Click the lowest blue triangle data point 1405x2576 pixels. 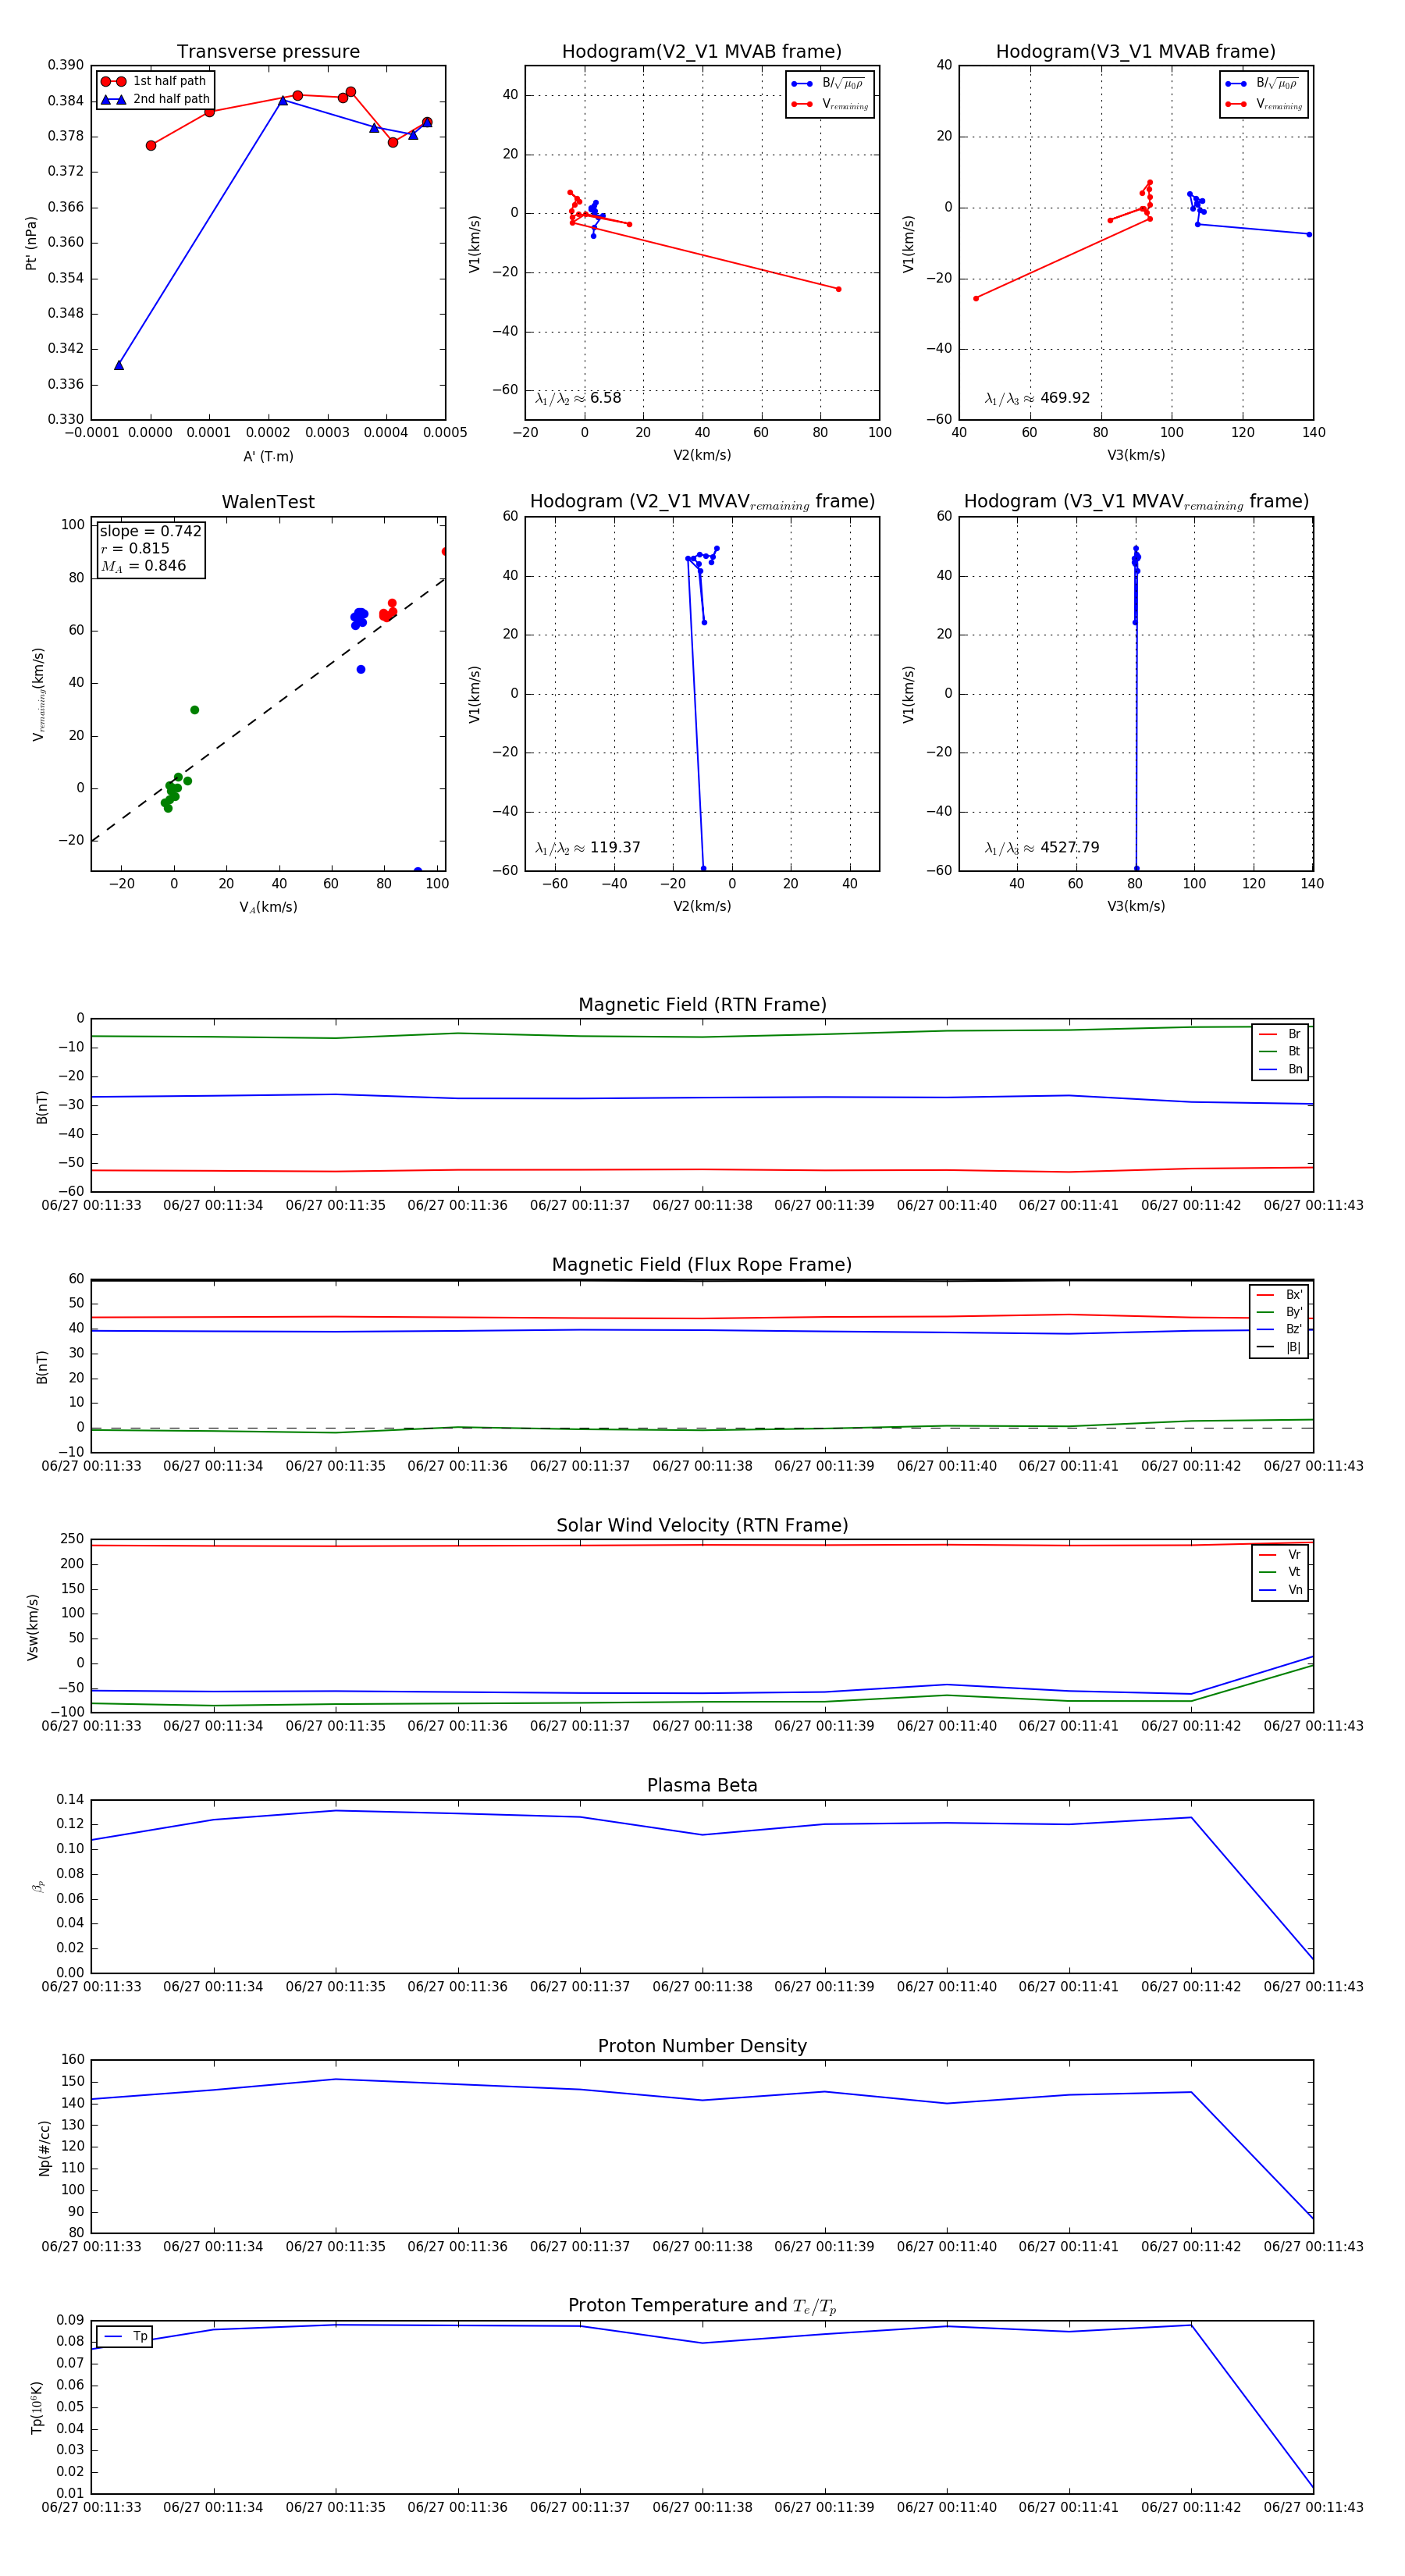(119, 366)
